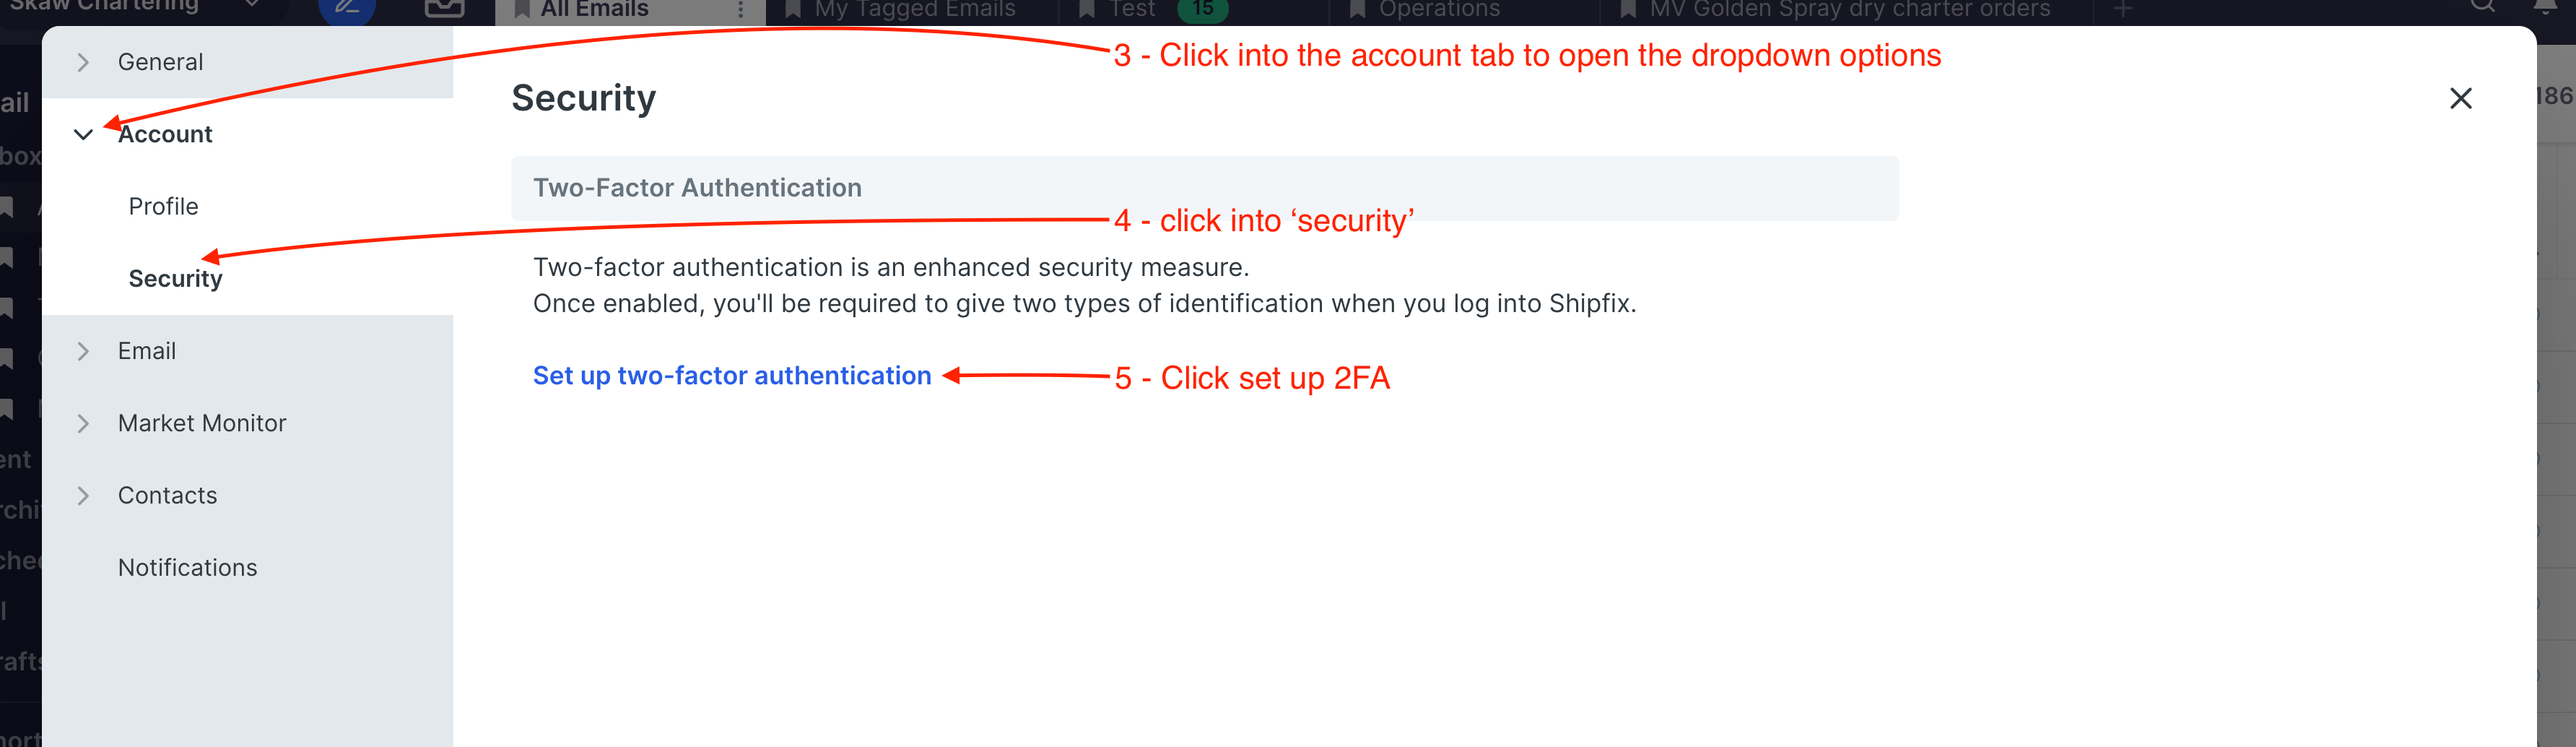The width and height of the screenshot is (2576, 747).
Task: Open the notifications bell icon
Action: [2545, 6]
